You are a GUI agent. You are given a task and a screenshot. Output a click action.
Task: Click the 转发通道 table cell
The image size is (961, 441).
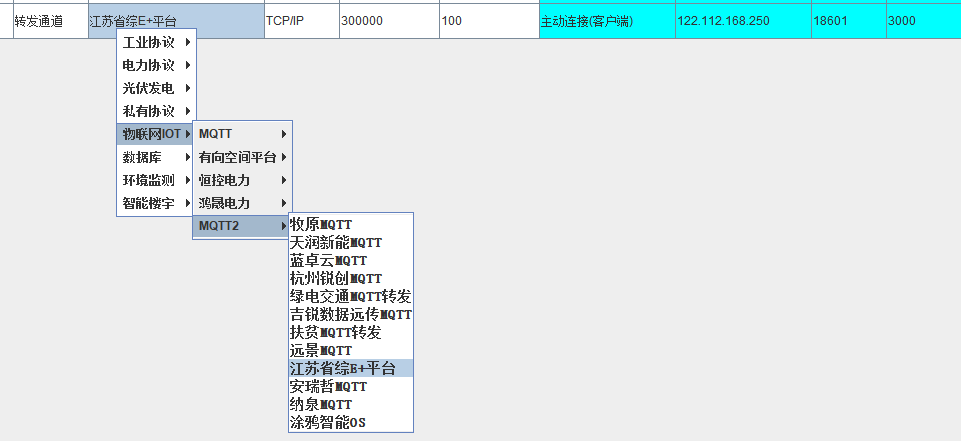(51, 21)
